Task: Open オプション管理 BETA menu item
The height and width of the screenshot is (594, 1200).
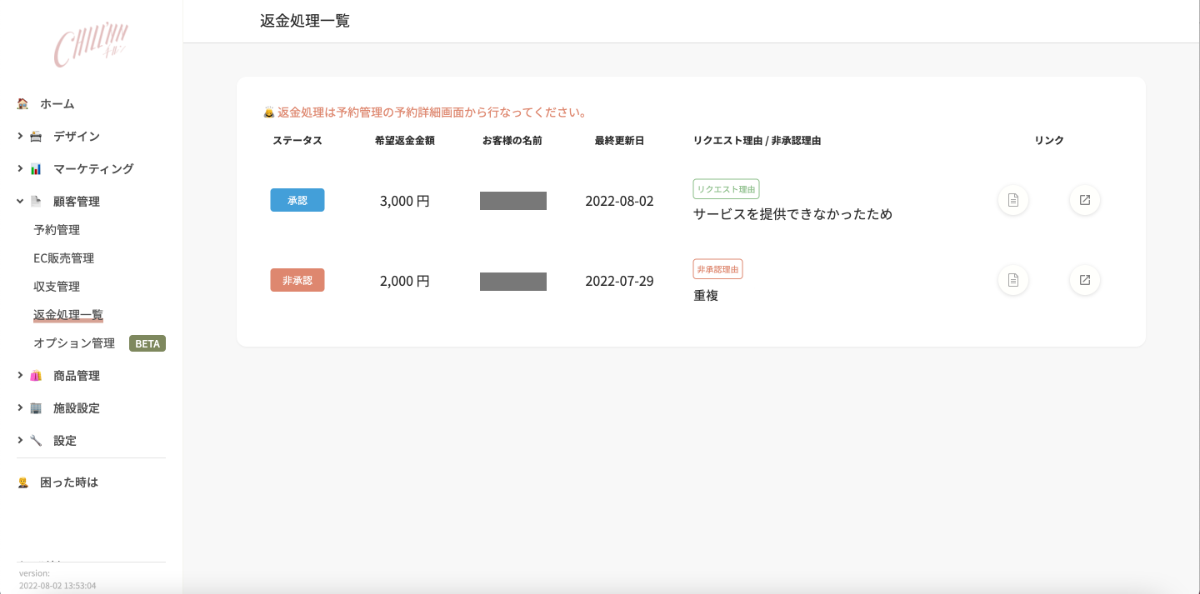Action: (x=75, y=343)
